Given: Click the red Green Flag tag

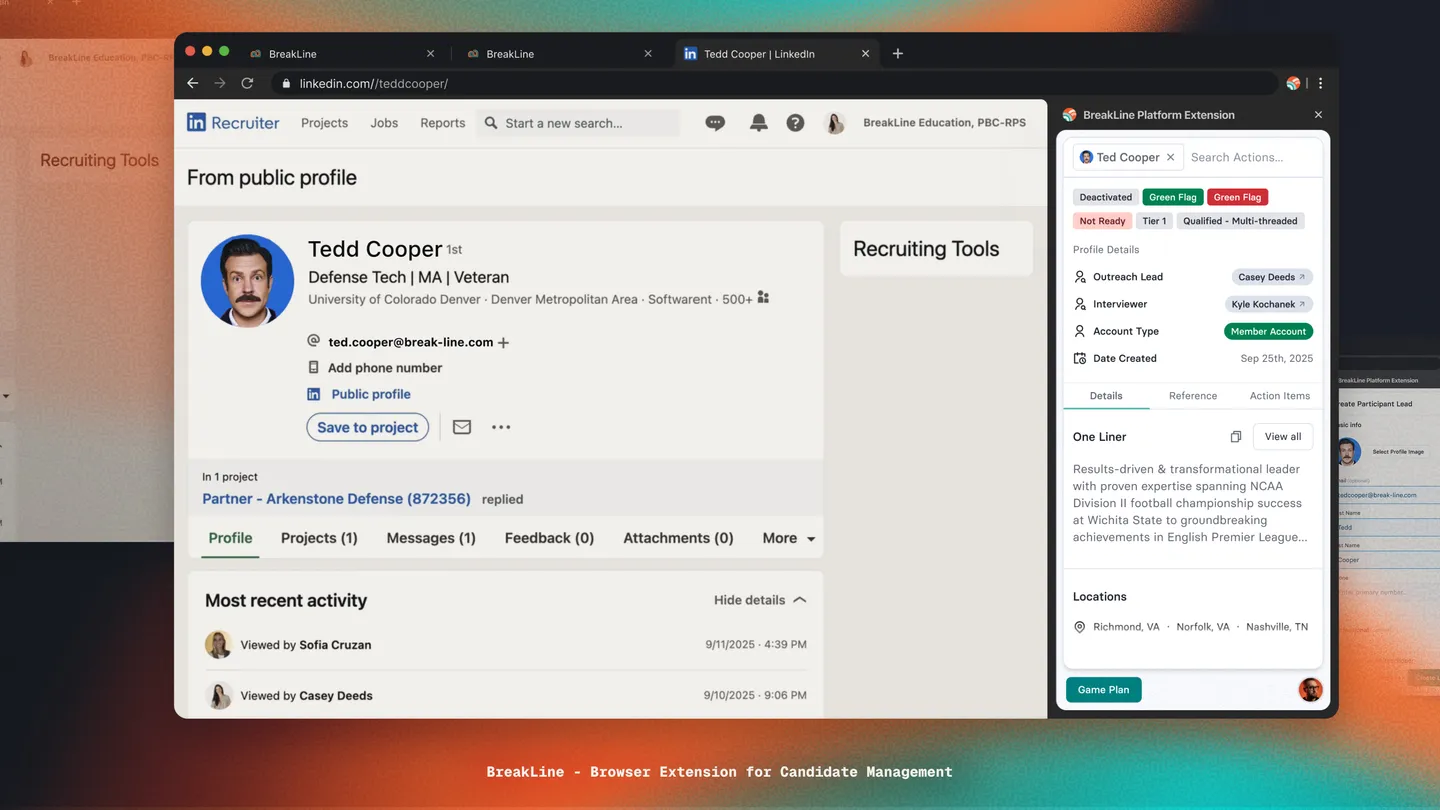Looking at the screenshot, I should pos(1238,197).
